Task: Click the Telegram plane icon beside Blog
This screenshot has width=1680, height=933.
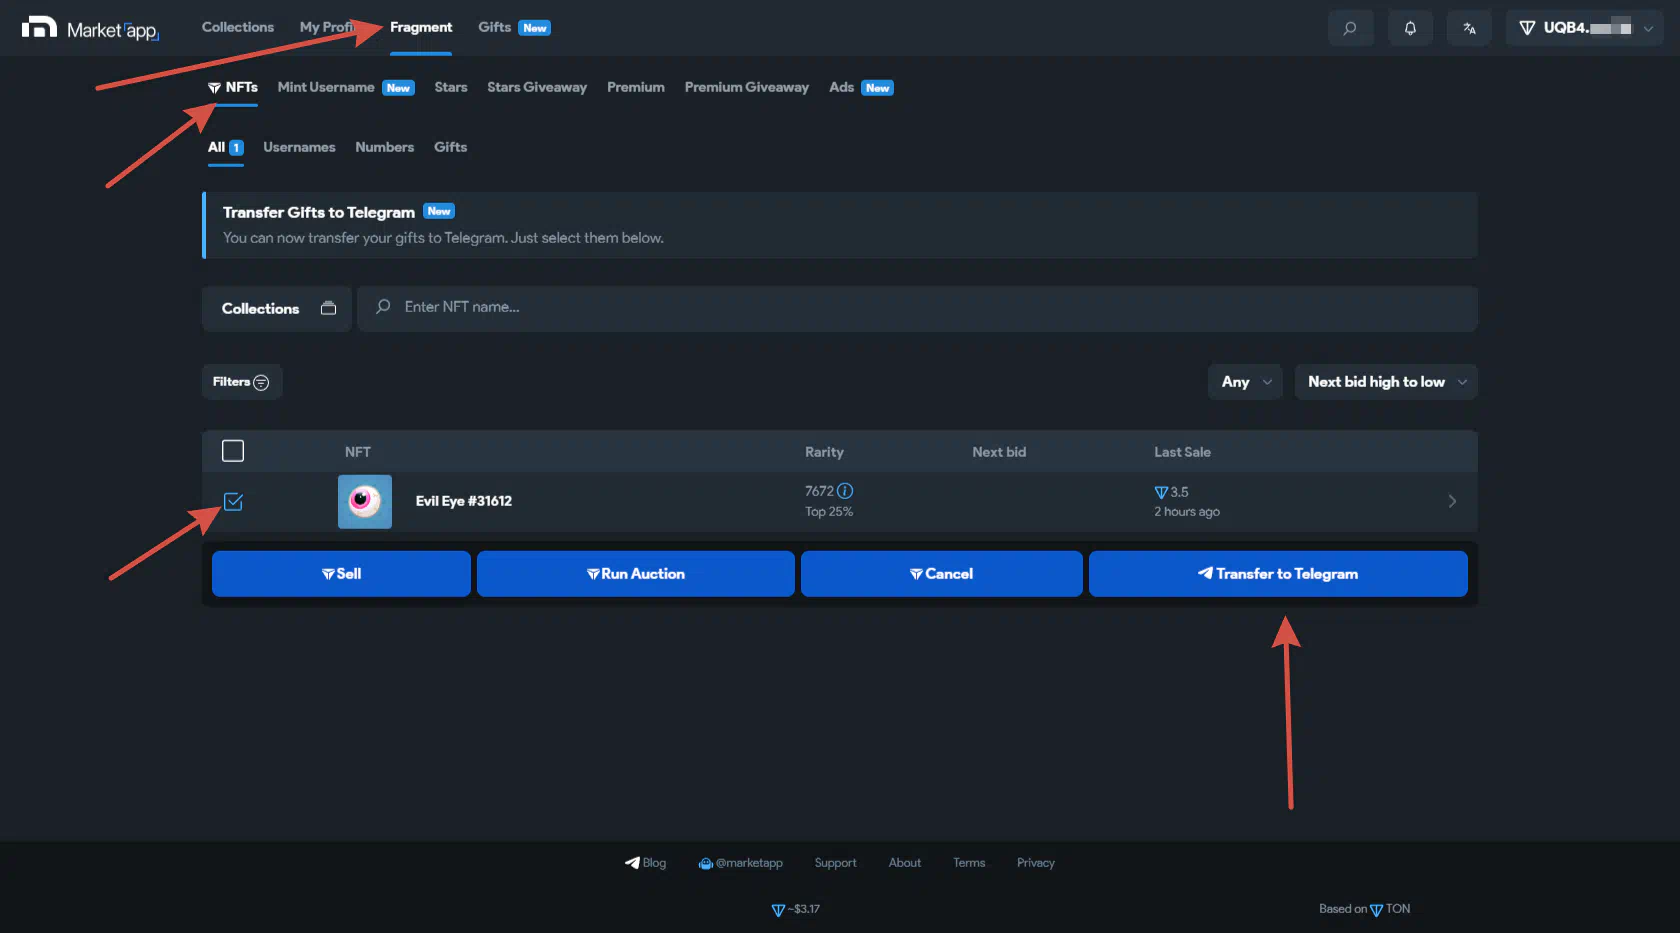Action: [632, 863]
